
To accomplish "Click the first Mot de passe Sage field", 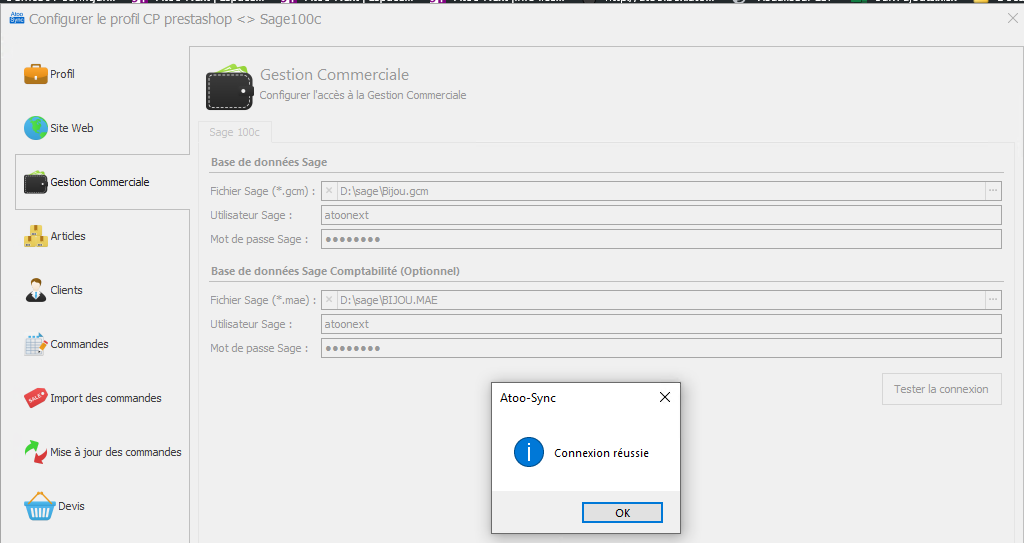I will 661,239.
